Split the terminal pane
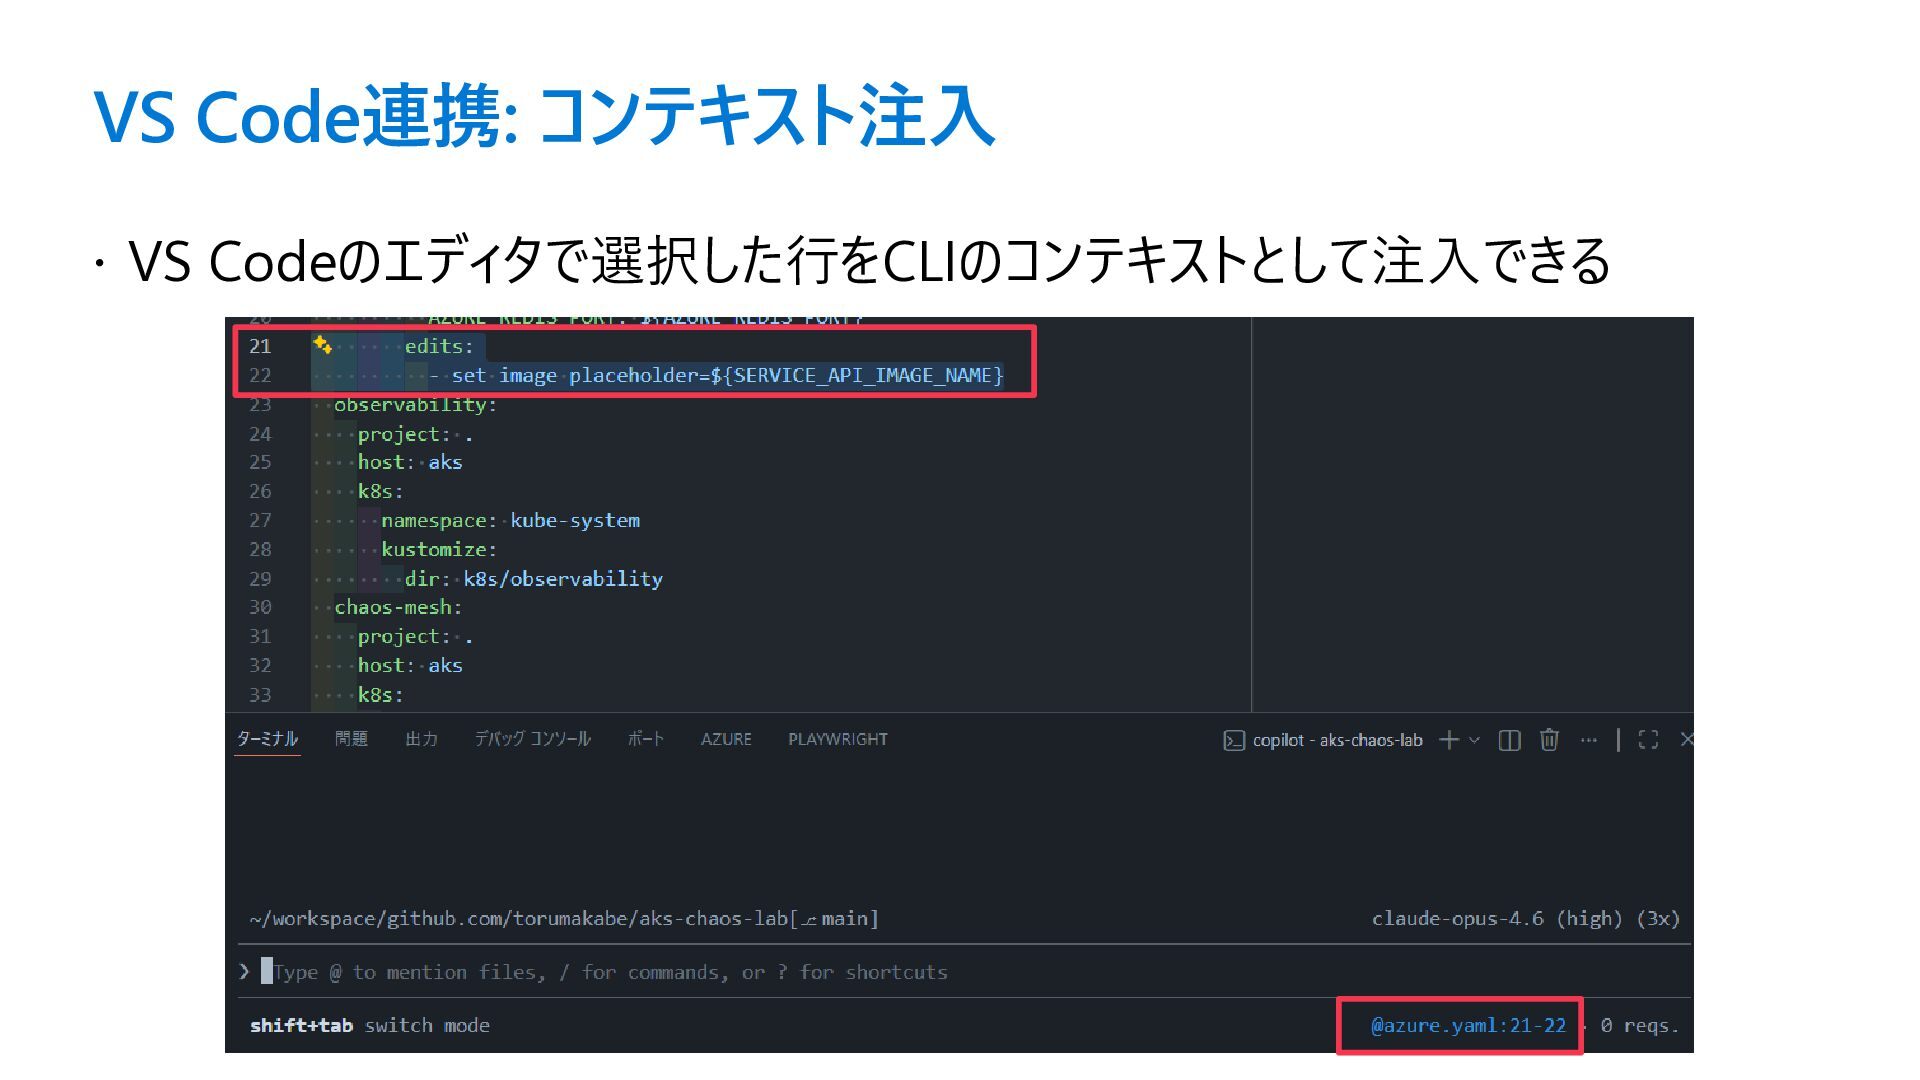Screen dimensions: 1920x1080 [1510, 740]
